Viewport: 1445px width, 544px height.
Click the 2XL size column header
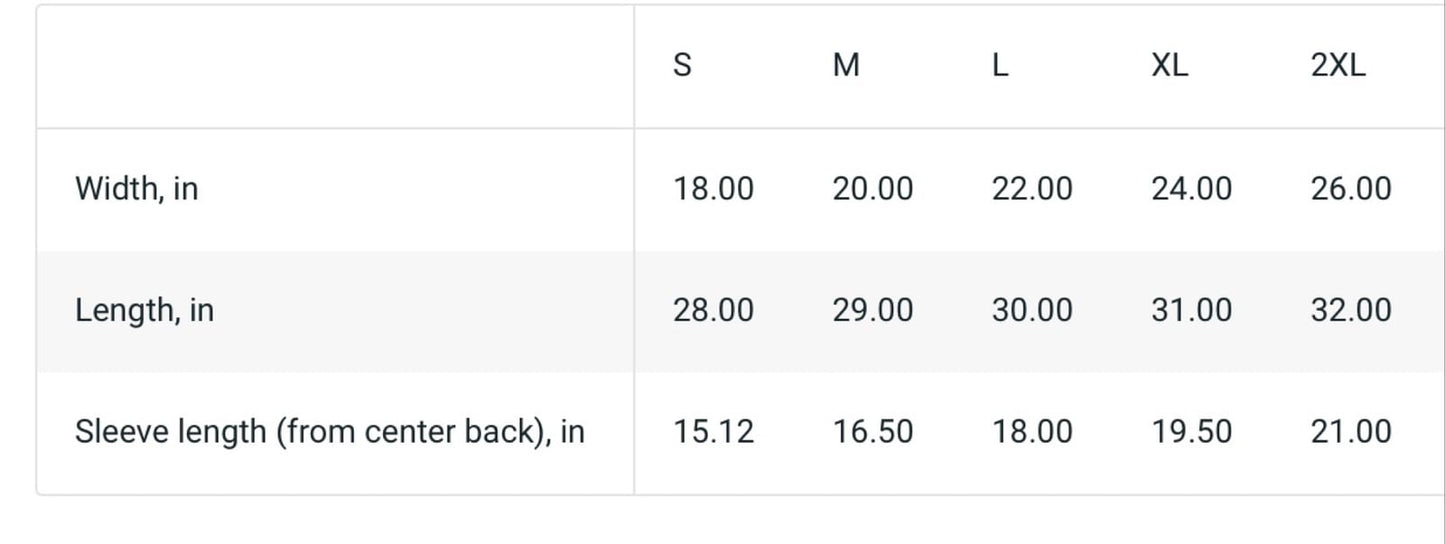1337,66
